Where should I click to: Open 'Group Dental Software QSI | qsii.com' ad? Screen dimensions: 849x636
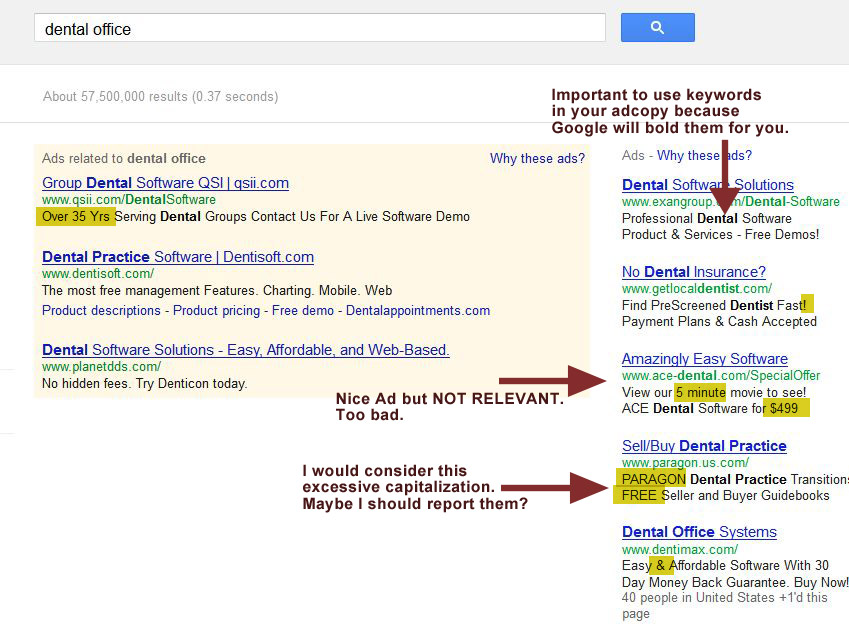165,183
